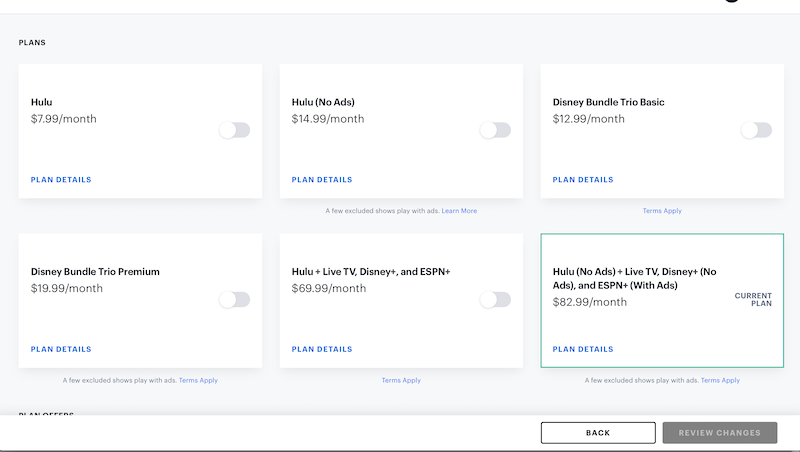Click Terms Apply under Hulu + Live TV card
800x452 pixels.
(x=401, y=380)
